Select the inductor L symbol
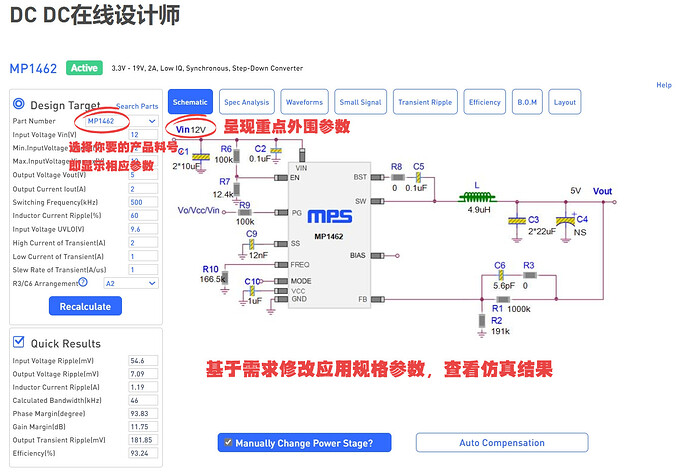The image size is (690, 475). pyautogui.click(x=477, y=196)
